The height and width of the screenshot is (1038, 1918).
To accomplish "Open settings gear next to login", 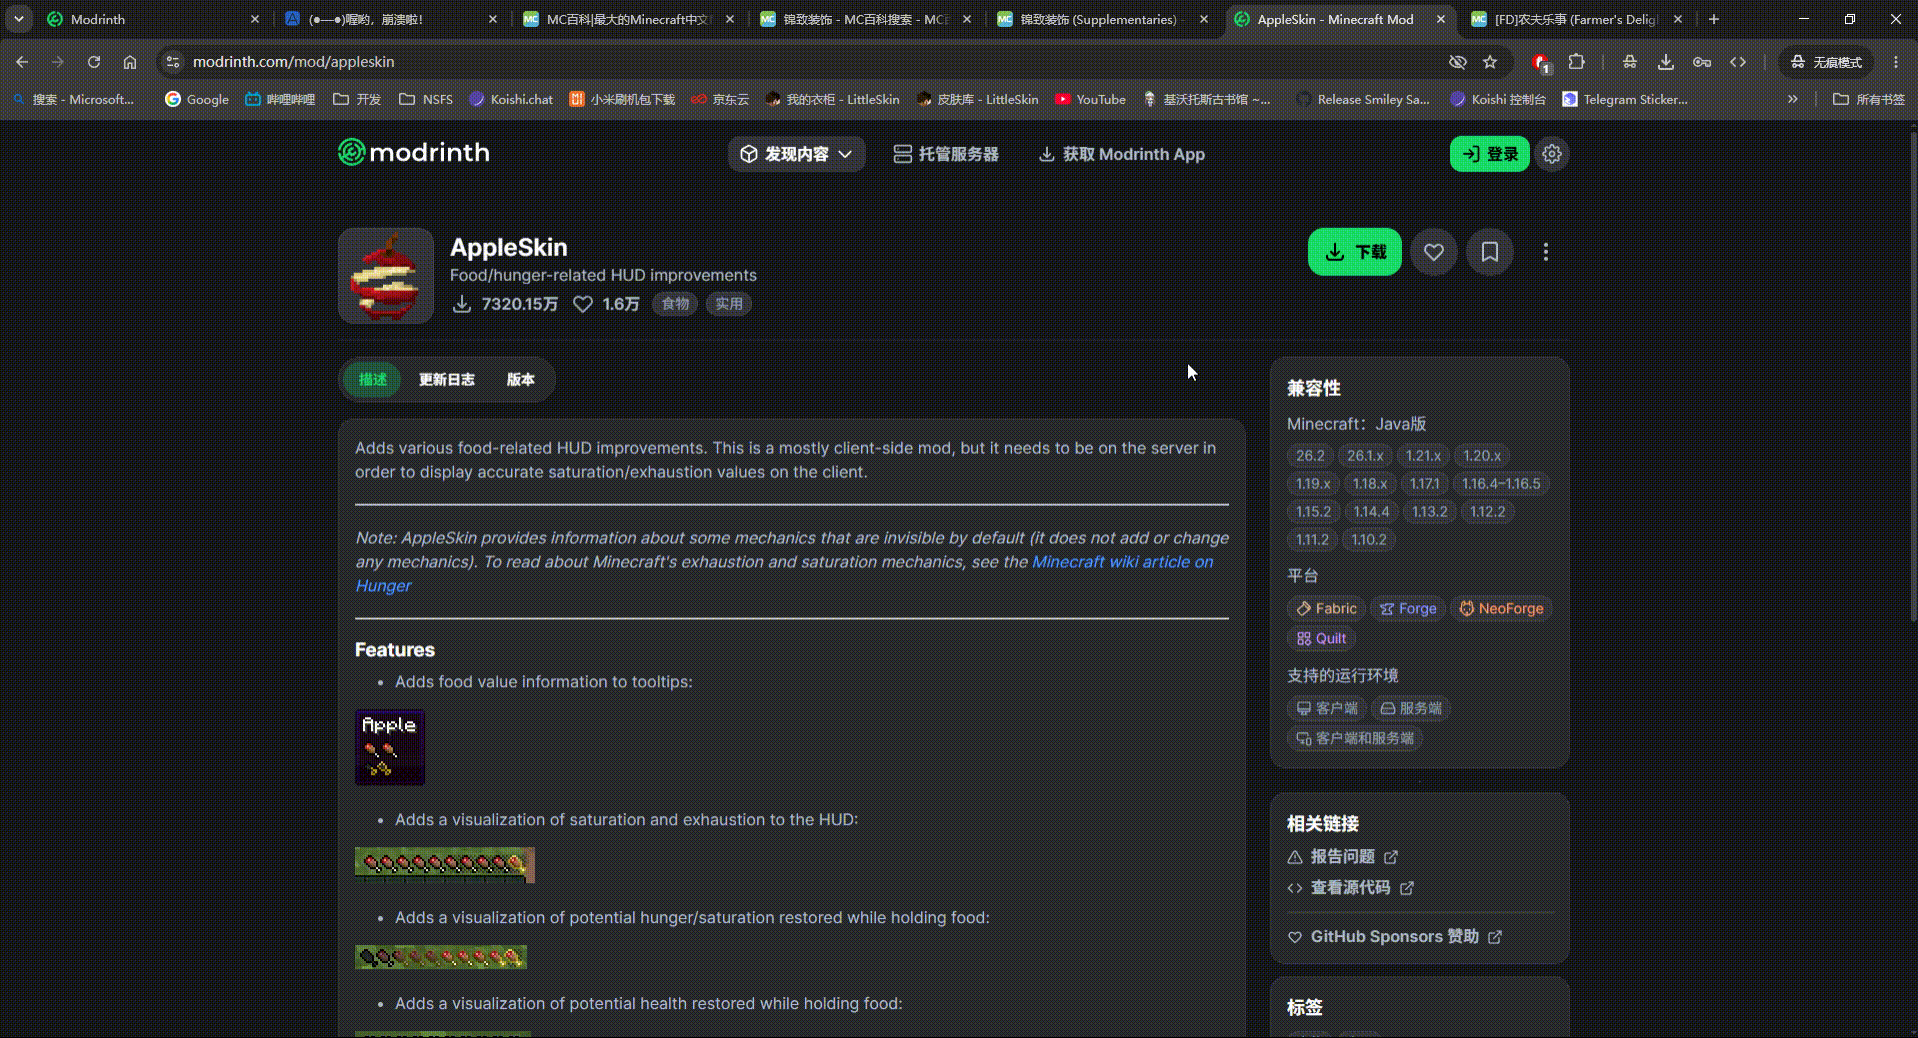I will 1552,154.
